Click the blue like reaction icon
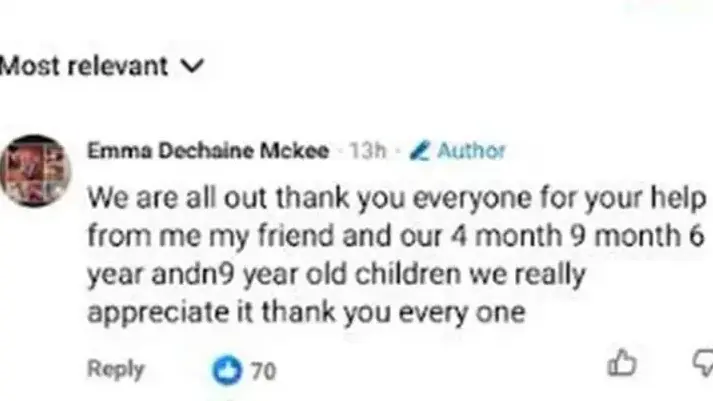The height and width of the screenshot is (401, 713). pyautogui.click(x=227, y=370)
